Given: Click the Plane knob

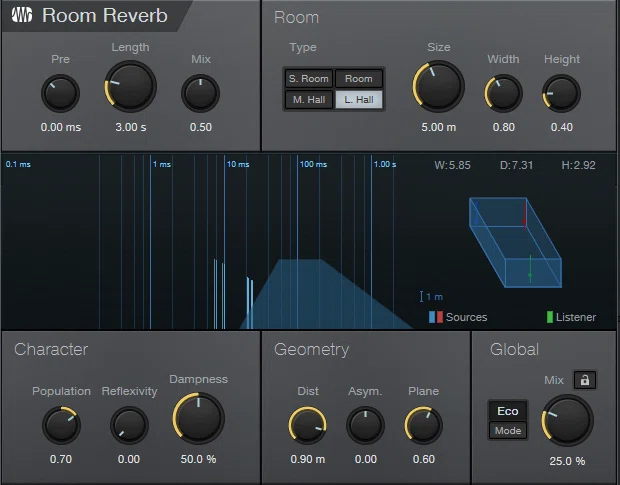Looking at the screenshot, I should 423,425.
